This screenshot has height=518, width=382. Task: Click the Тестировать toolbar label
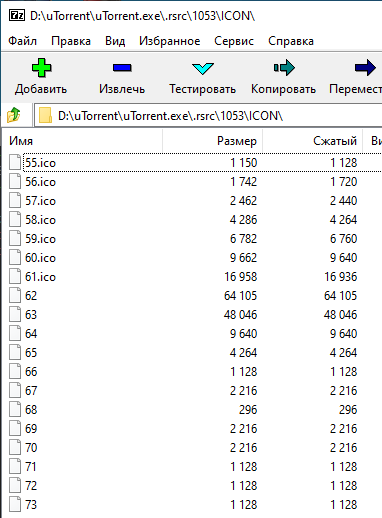pyautogui.click(x=203, y=89)
